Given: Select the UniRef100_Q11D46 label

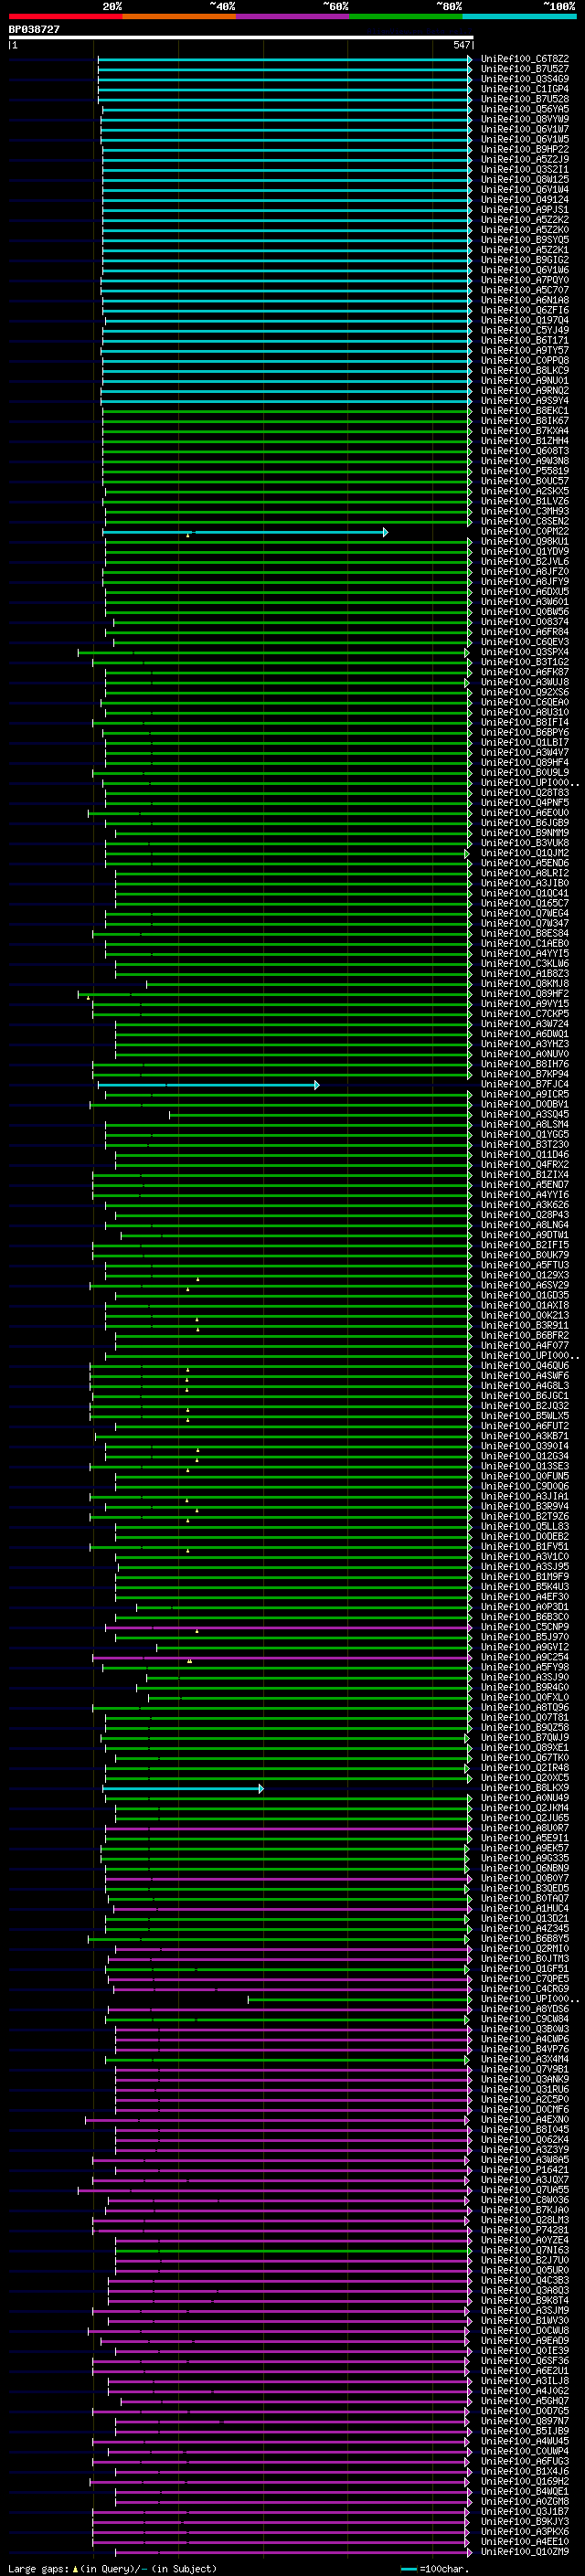Looking at the screenshot, I should [524, 1155].
